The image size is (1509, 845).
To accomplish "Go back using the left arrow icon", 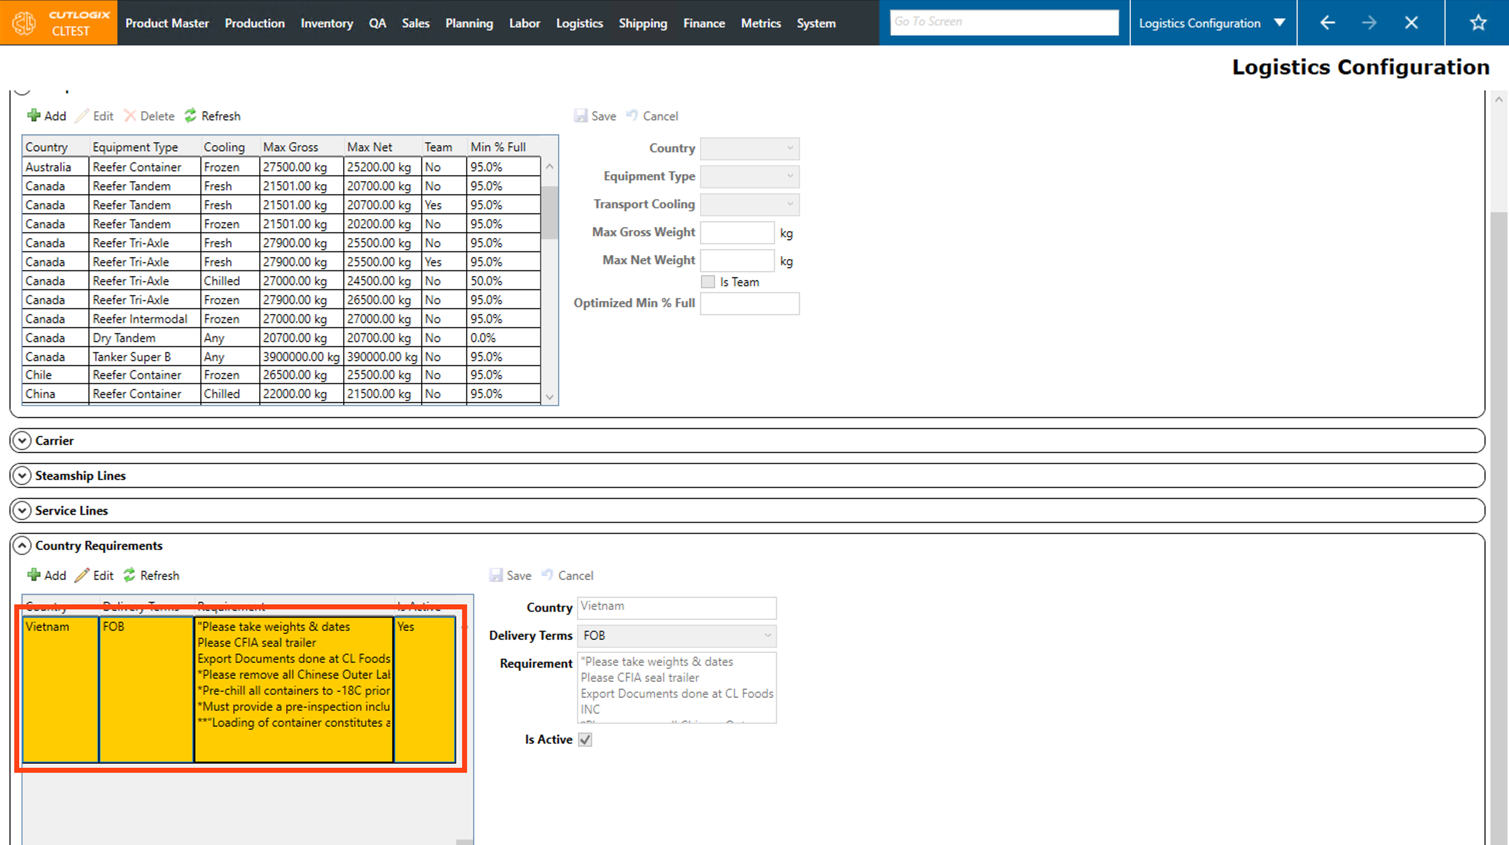I will (1327, 22).
